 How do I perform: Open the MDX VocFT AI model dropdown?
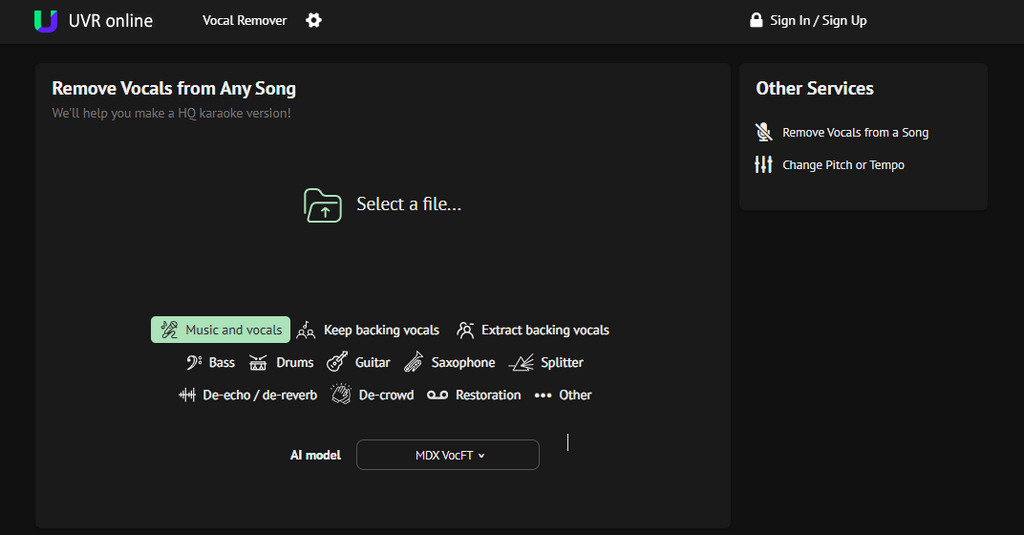448,455
